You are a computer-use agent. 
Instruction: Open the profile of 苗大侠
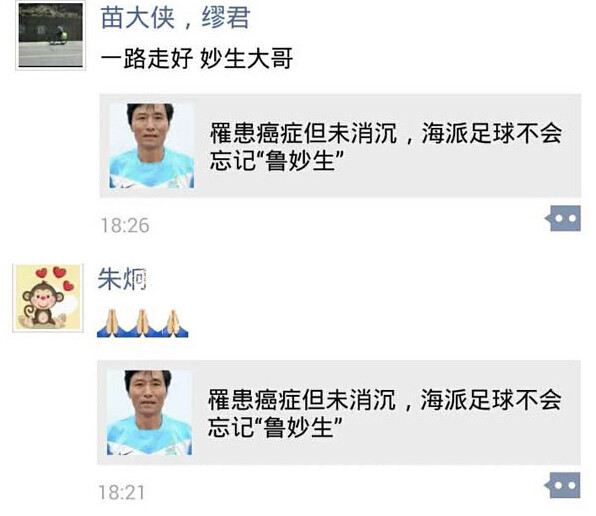pyautogui.click(x=138, y=18)
